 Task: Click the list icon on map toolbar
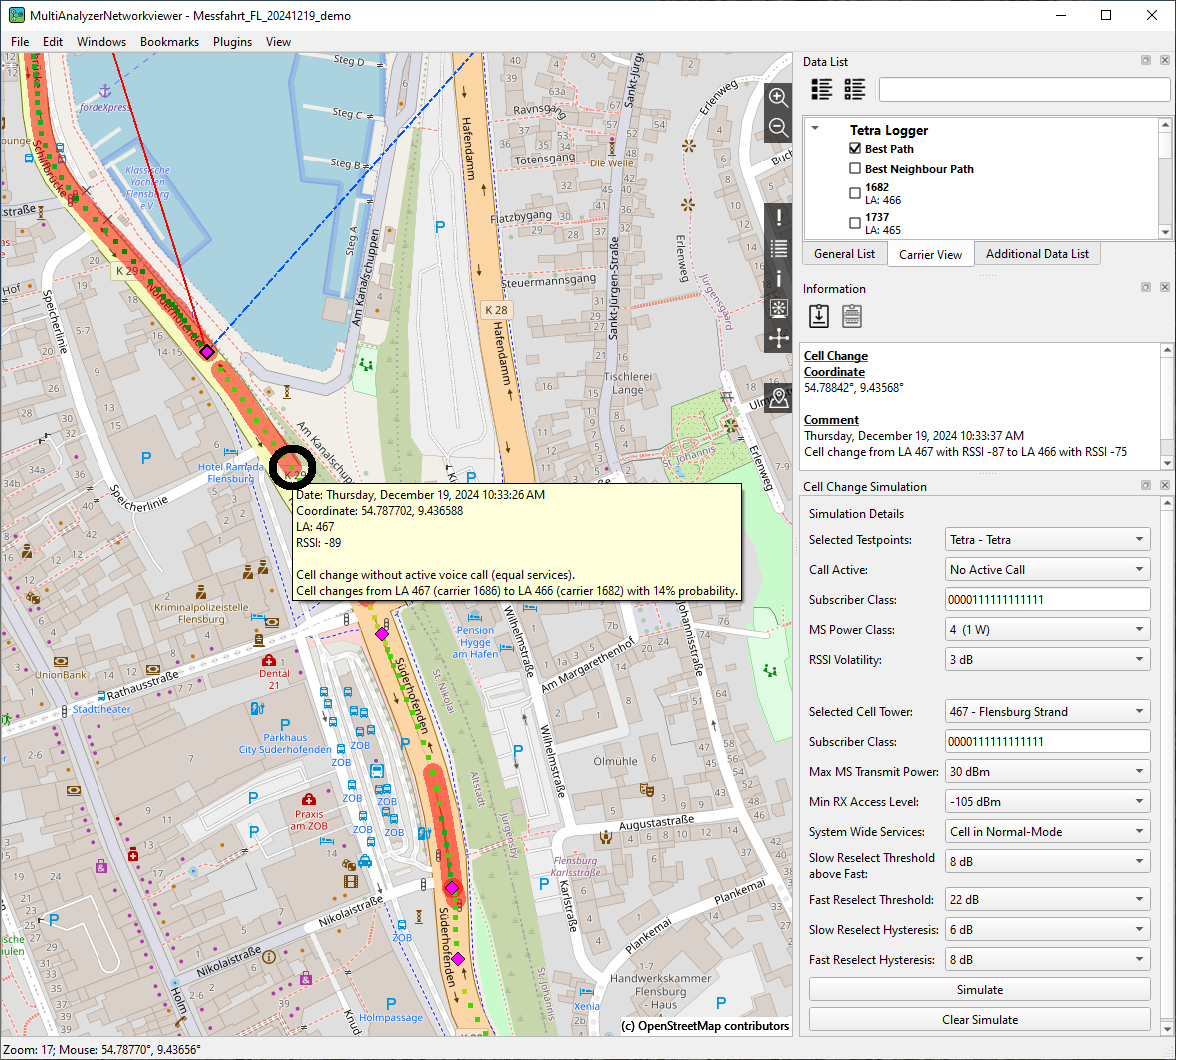click(x=779, y=249)
